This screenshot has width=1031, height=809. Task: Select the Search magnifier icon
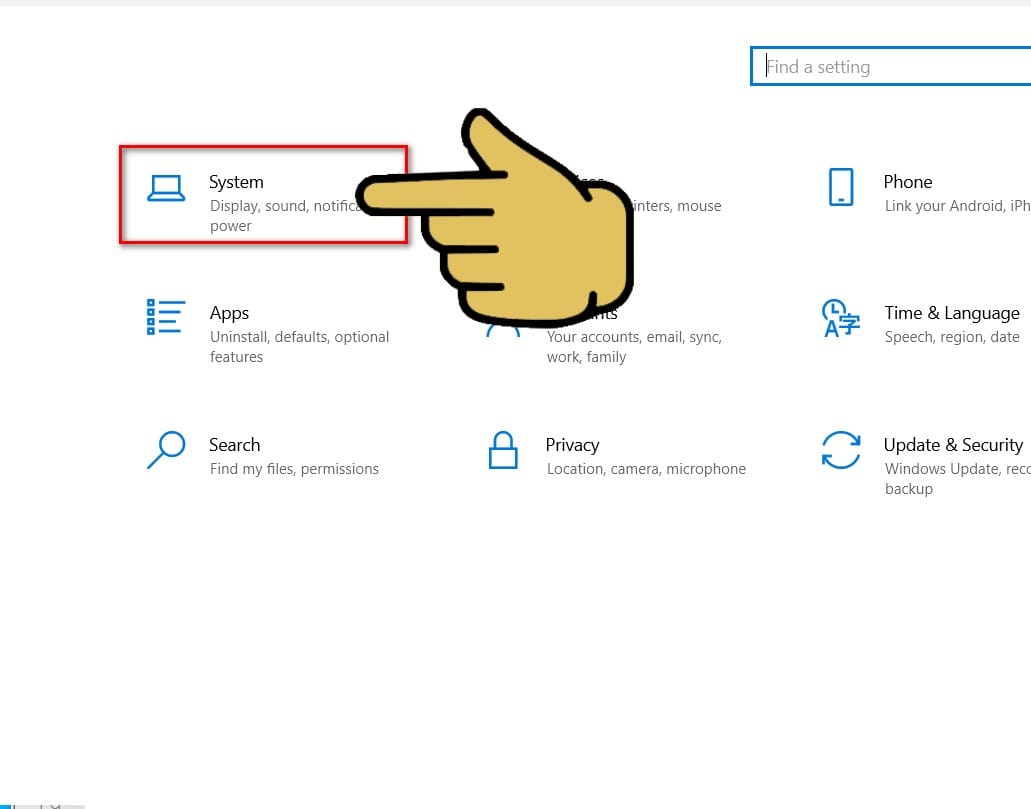(x=166, y=450)
